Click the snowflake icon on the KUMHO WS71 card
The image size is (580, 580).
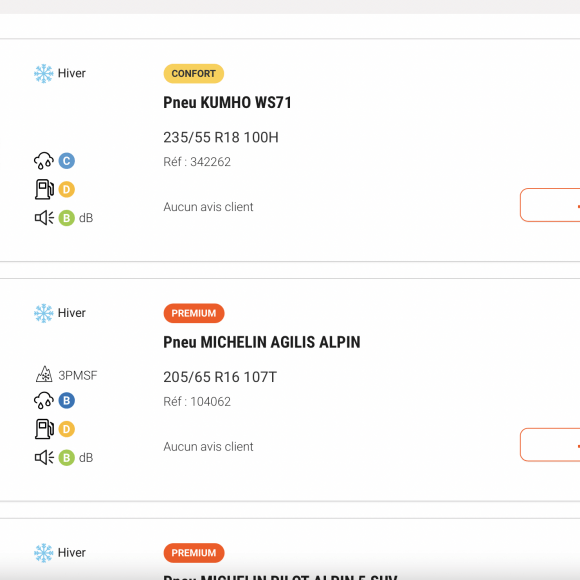(x=44, y=73)
